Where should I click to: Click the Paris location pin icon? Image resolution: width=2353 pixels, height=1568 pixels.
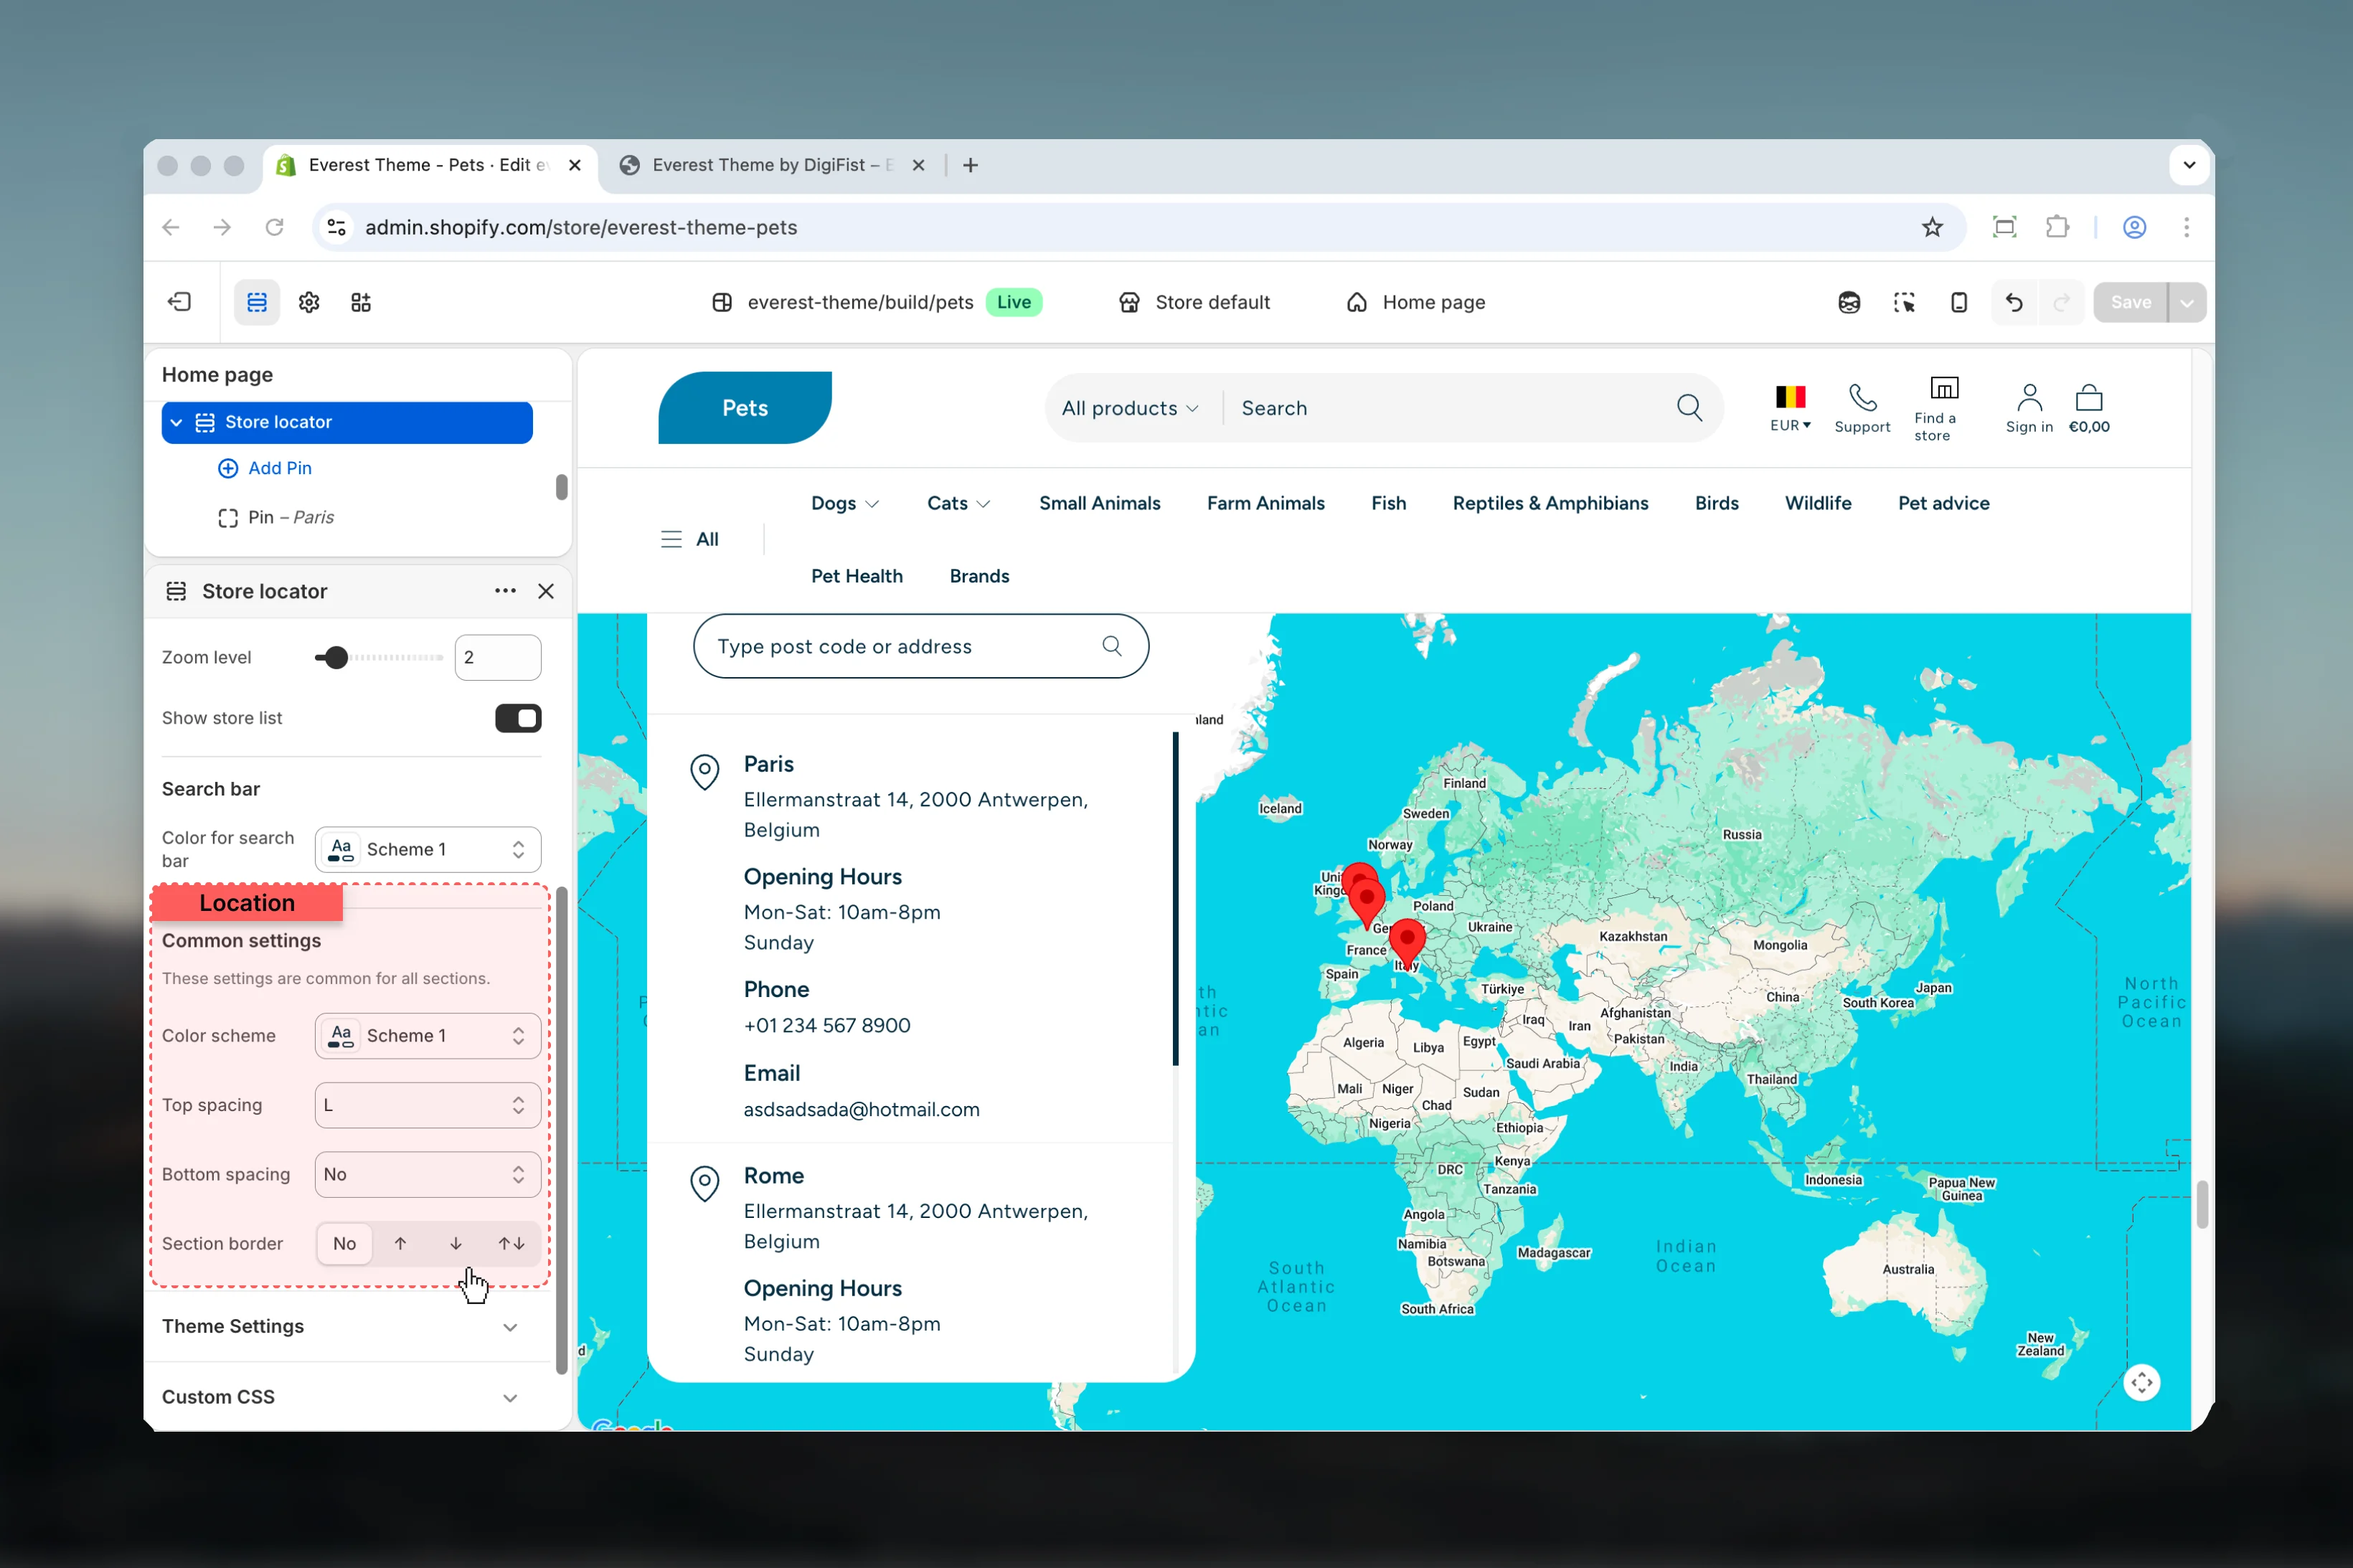tap(705, 772)
